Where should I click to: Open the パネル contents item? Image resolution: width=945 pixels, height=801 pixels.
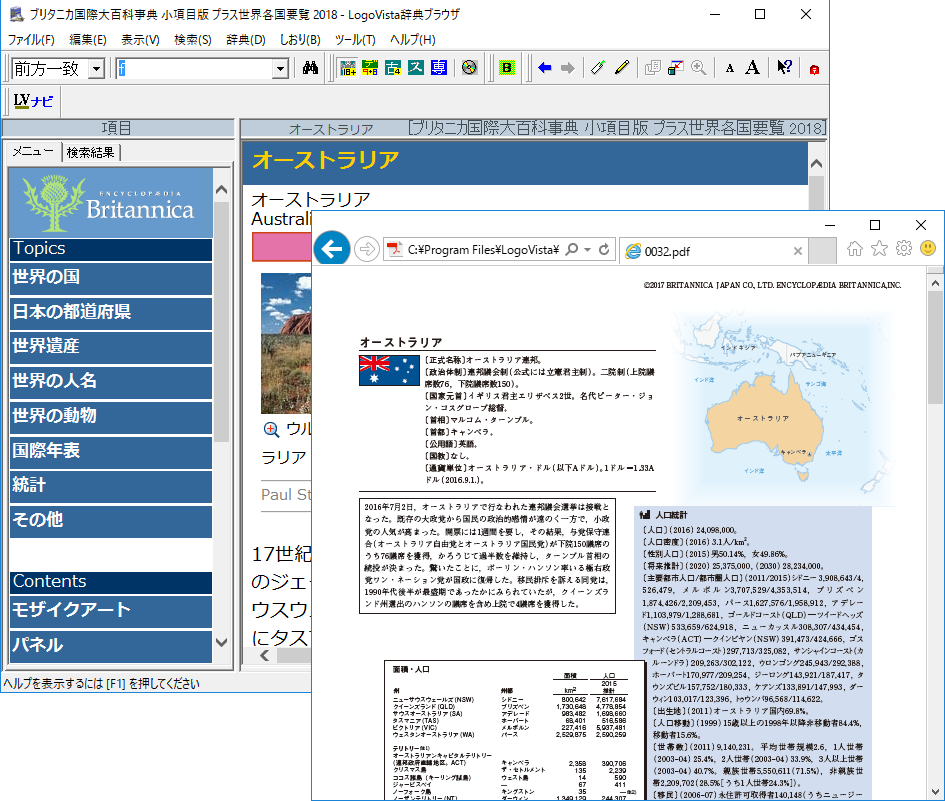coord(111,646)
